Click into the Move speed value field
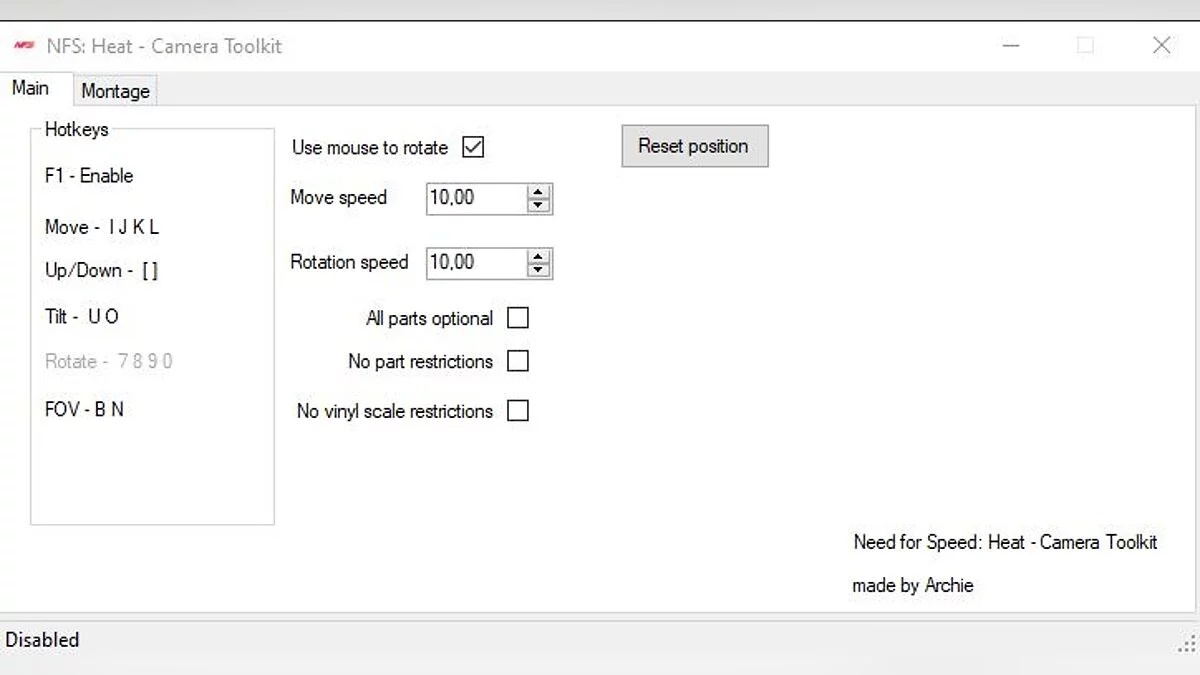1200x675 pixels. pyautogui.click(x=475, y=198)
